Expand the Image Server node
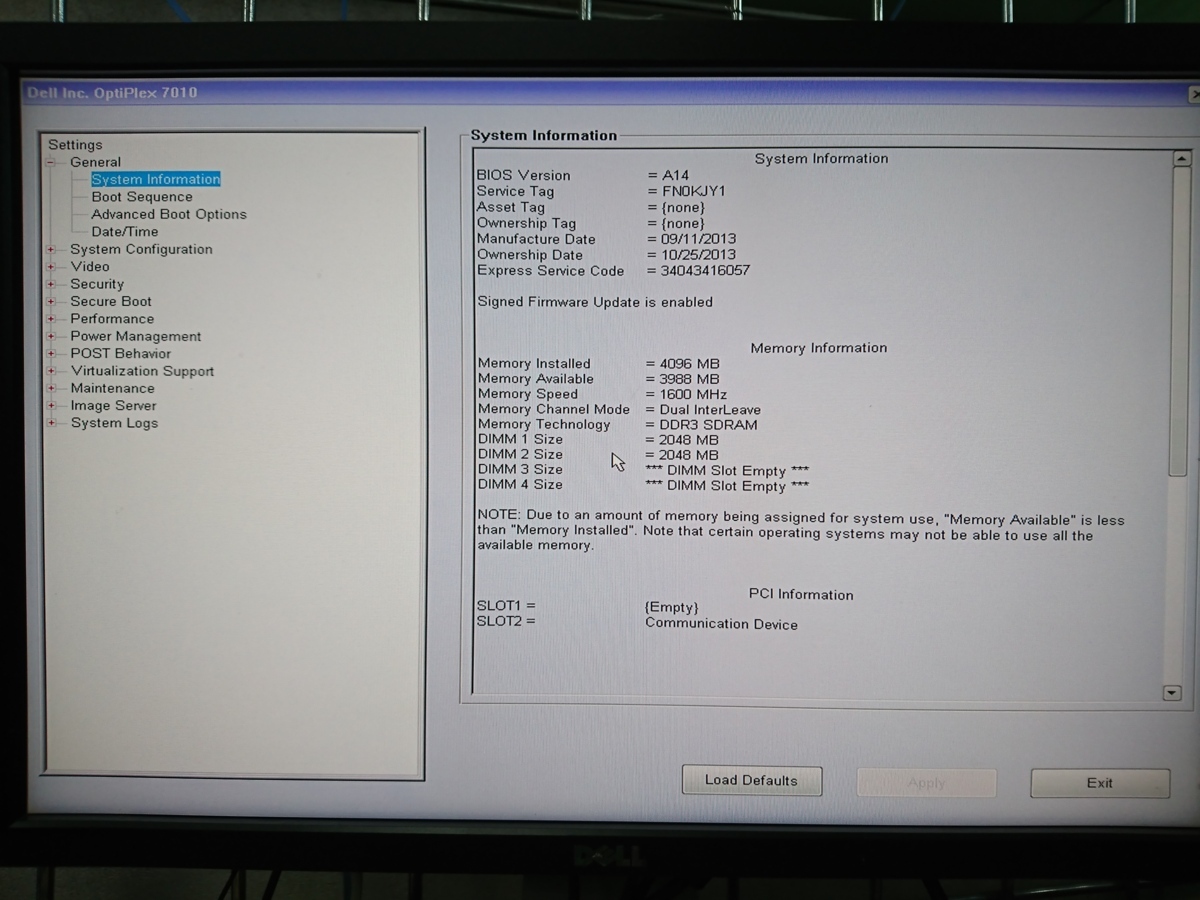This screenshot has height=900, width=1200. pyautogui.click(x=51, y=406)
